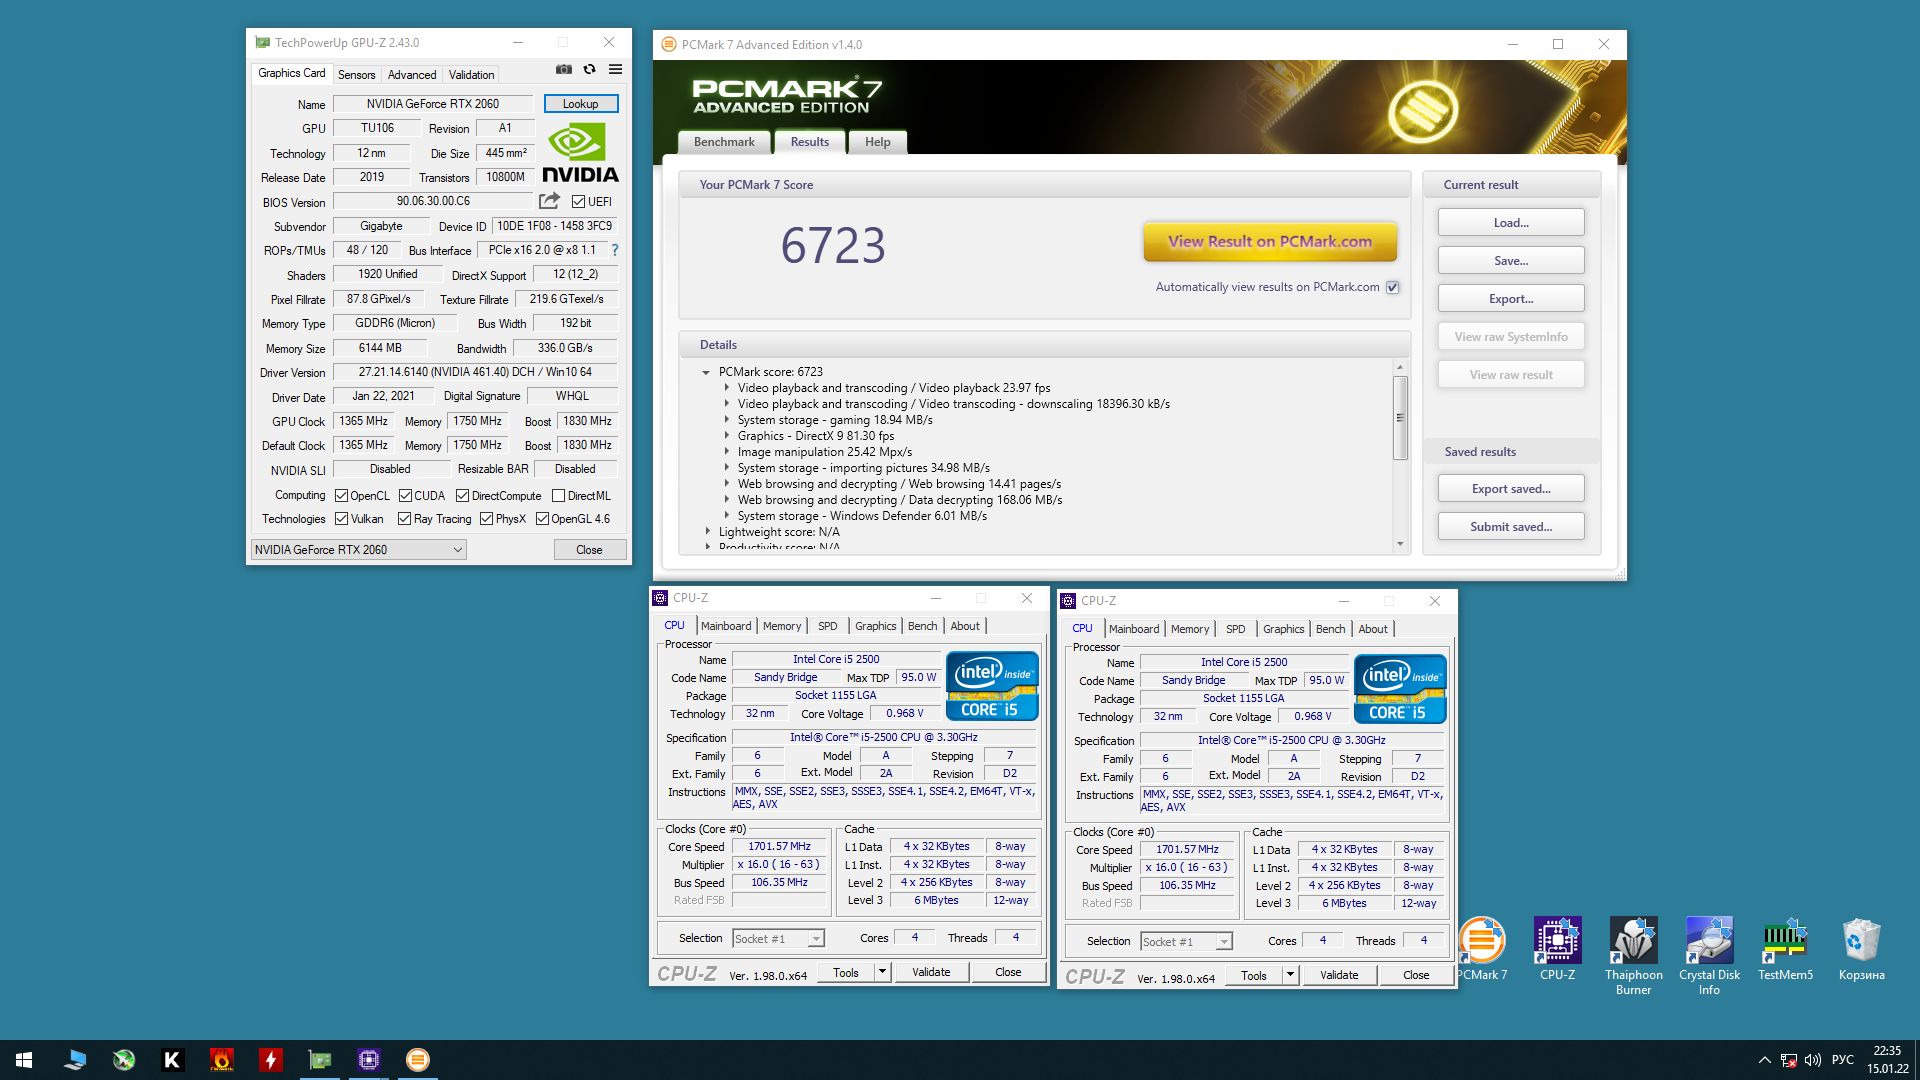Open the Validation tab in GPU-Z
This screenshot has width=1920, height=1080.
point(471,75)
